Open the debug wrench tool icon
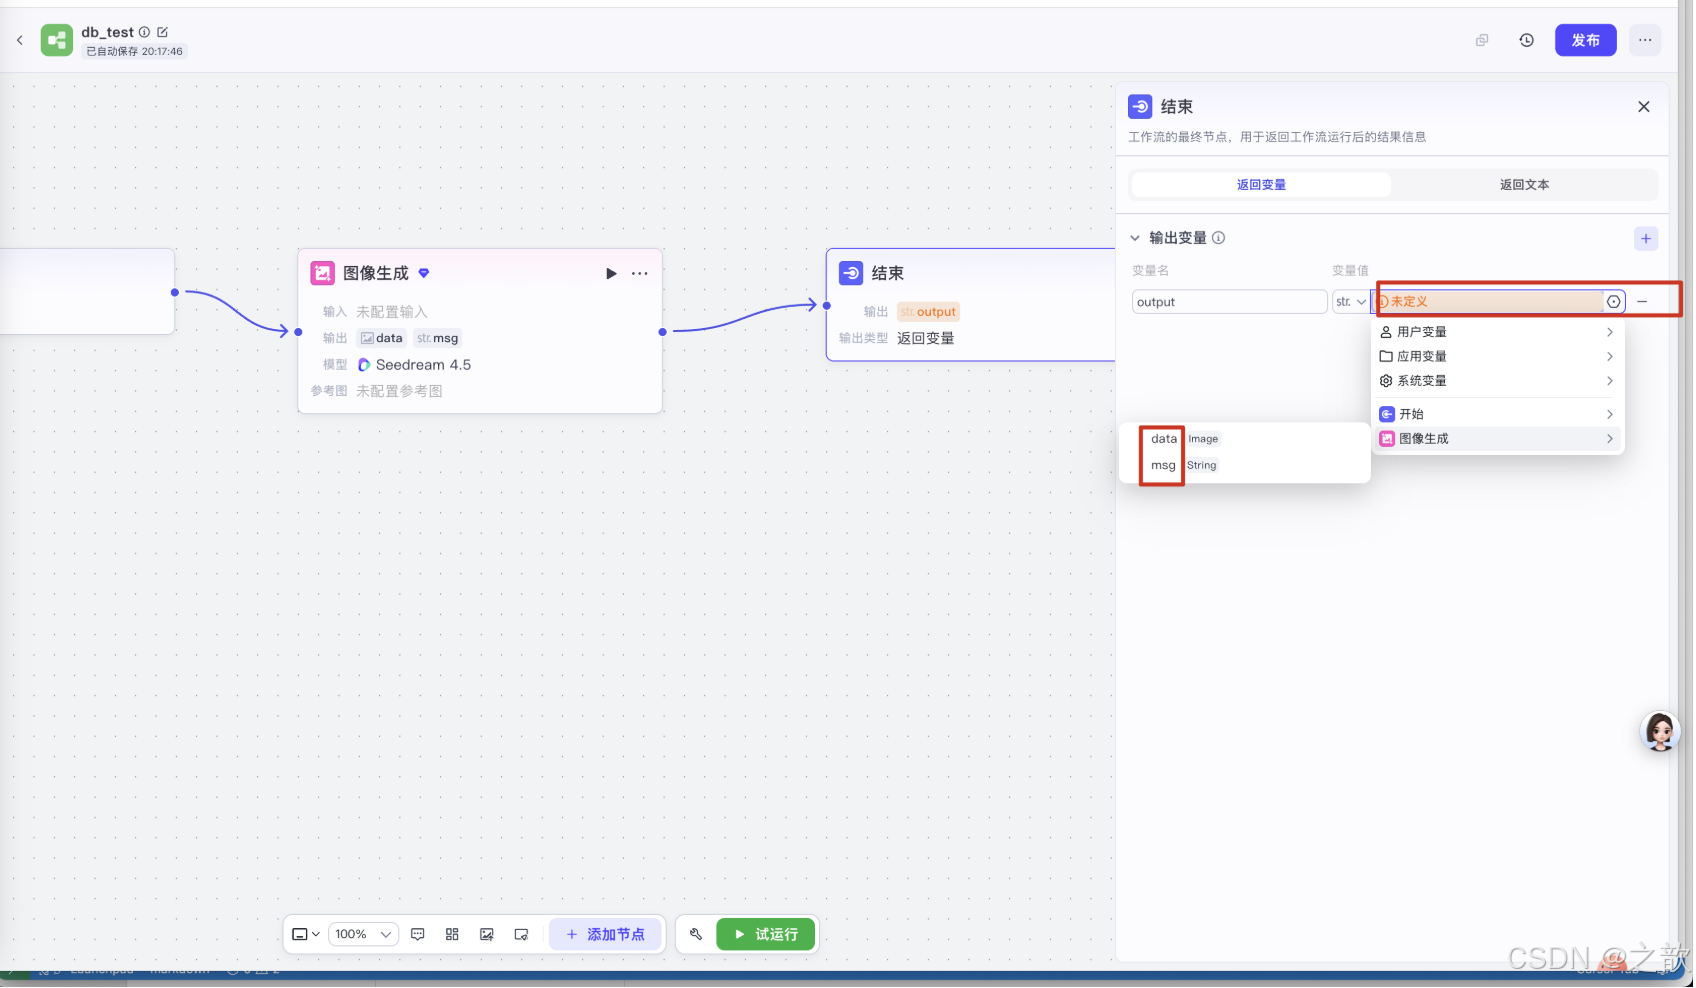Screen dimensions: 1696x988 click(x=696, y=935)
